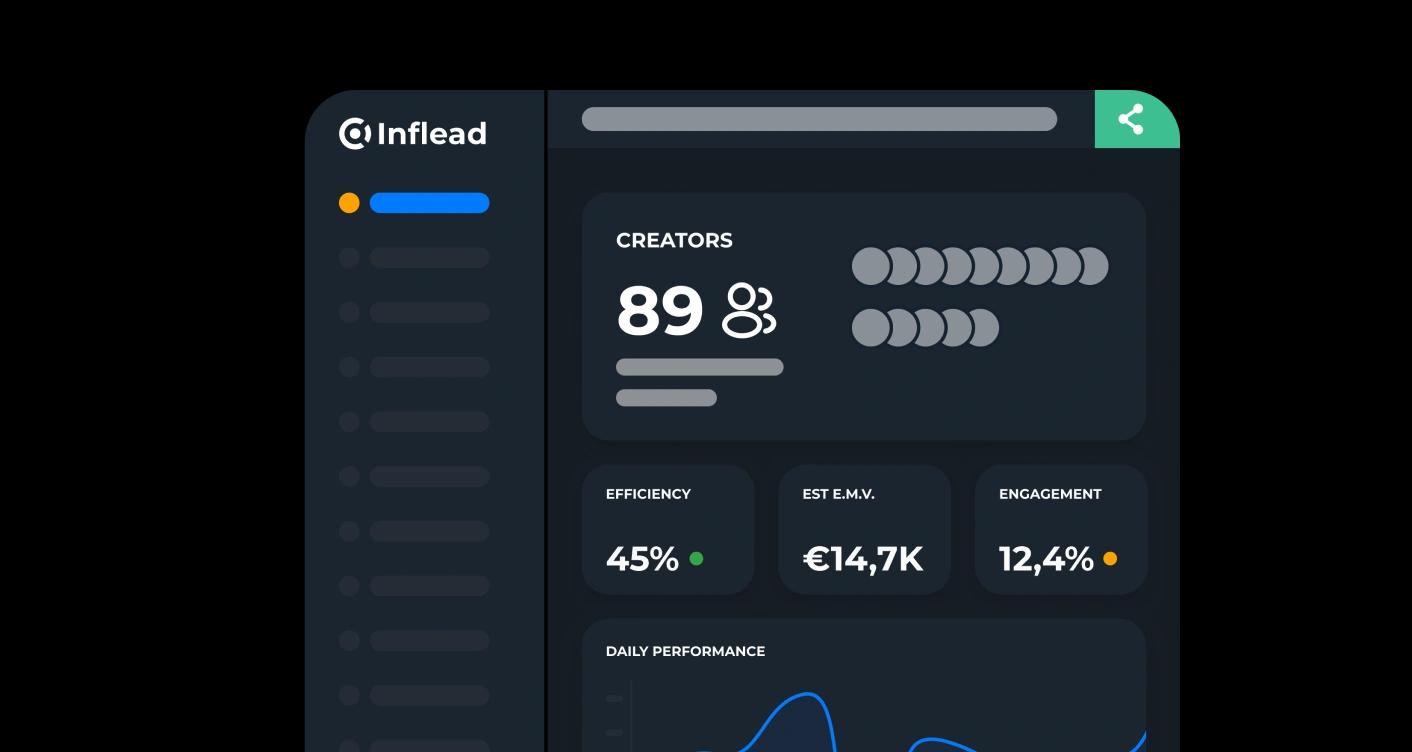This screenshot has width=1412, height=752.
Task: Open the EFFICIENCY card label
Action: 648,494
